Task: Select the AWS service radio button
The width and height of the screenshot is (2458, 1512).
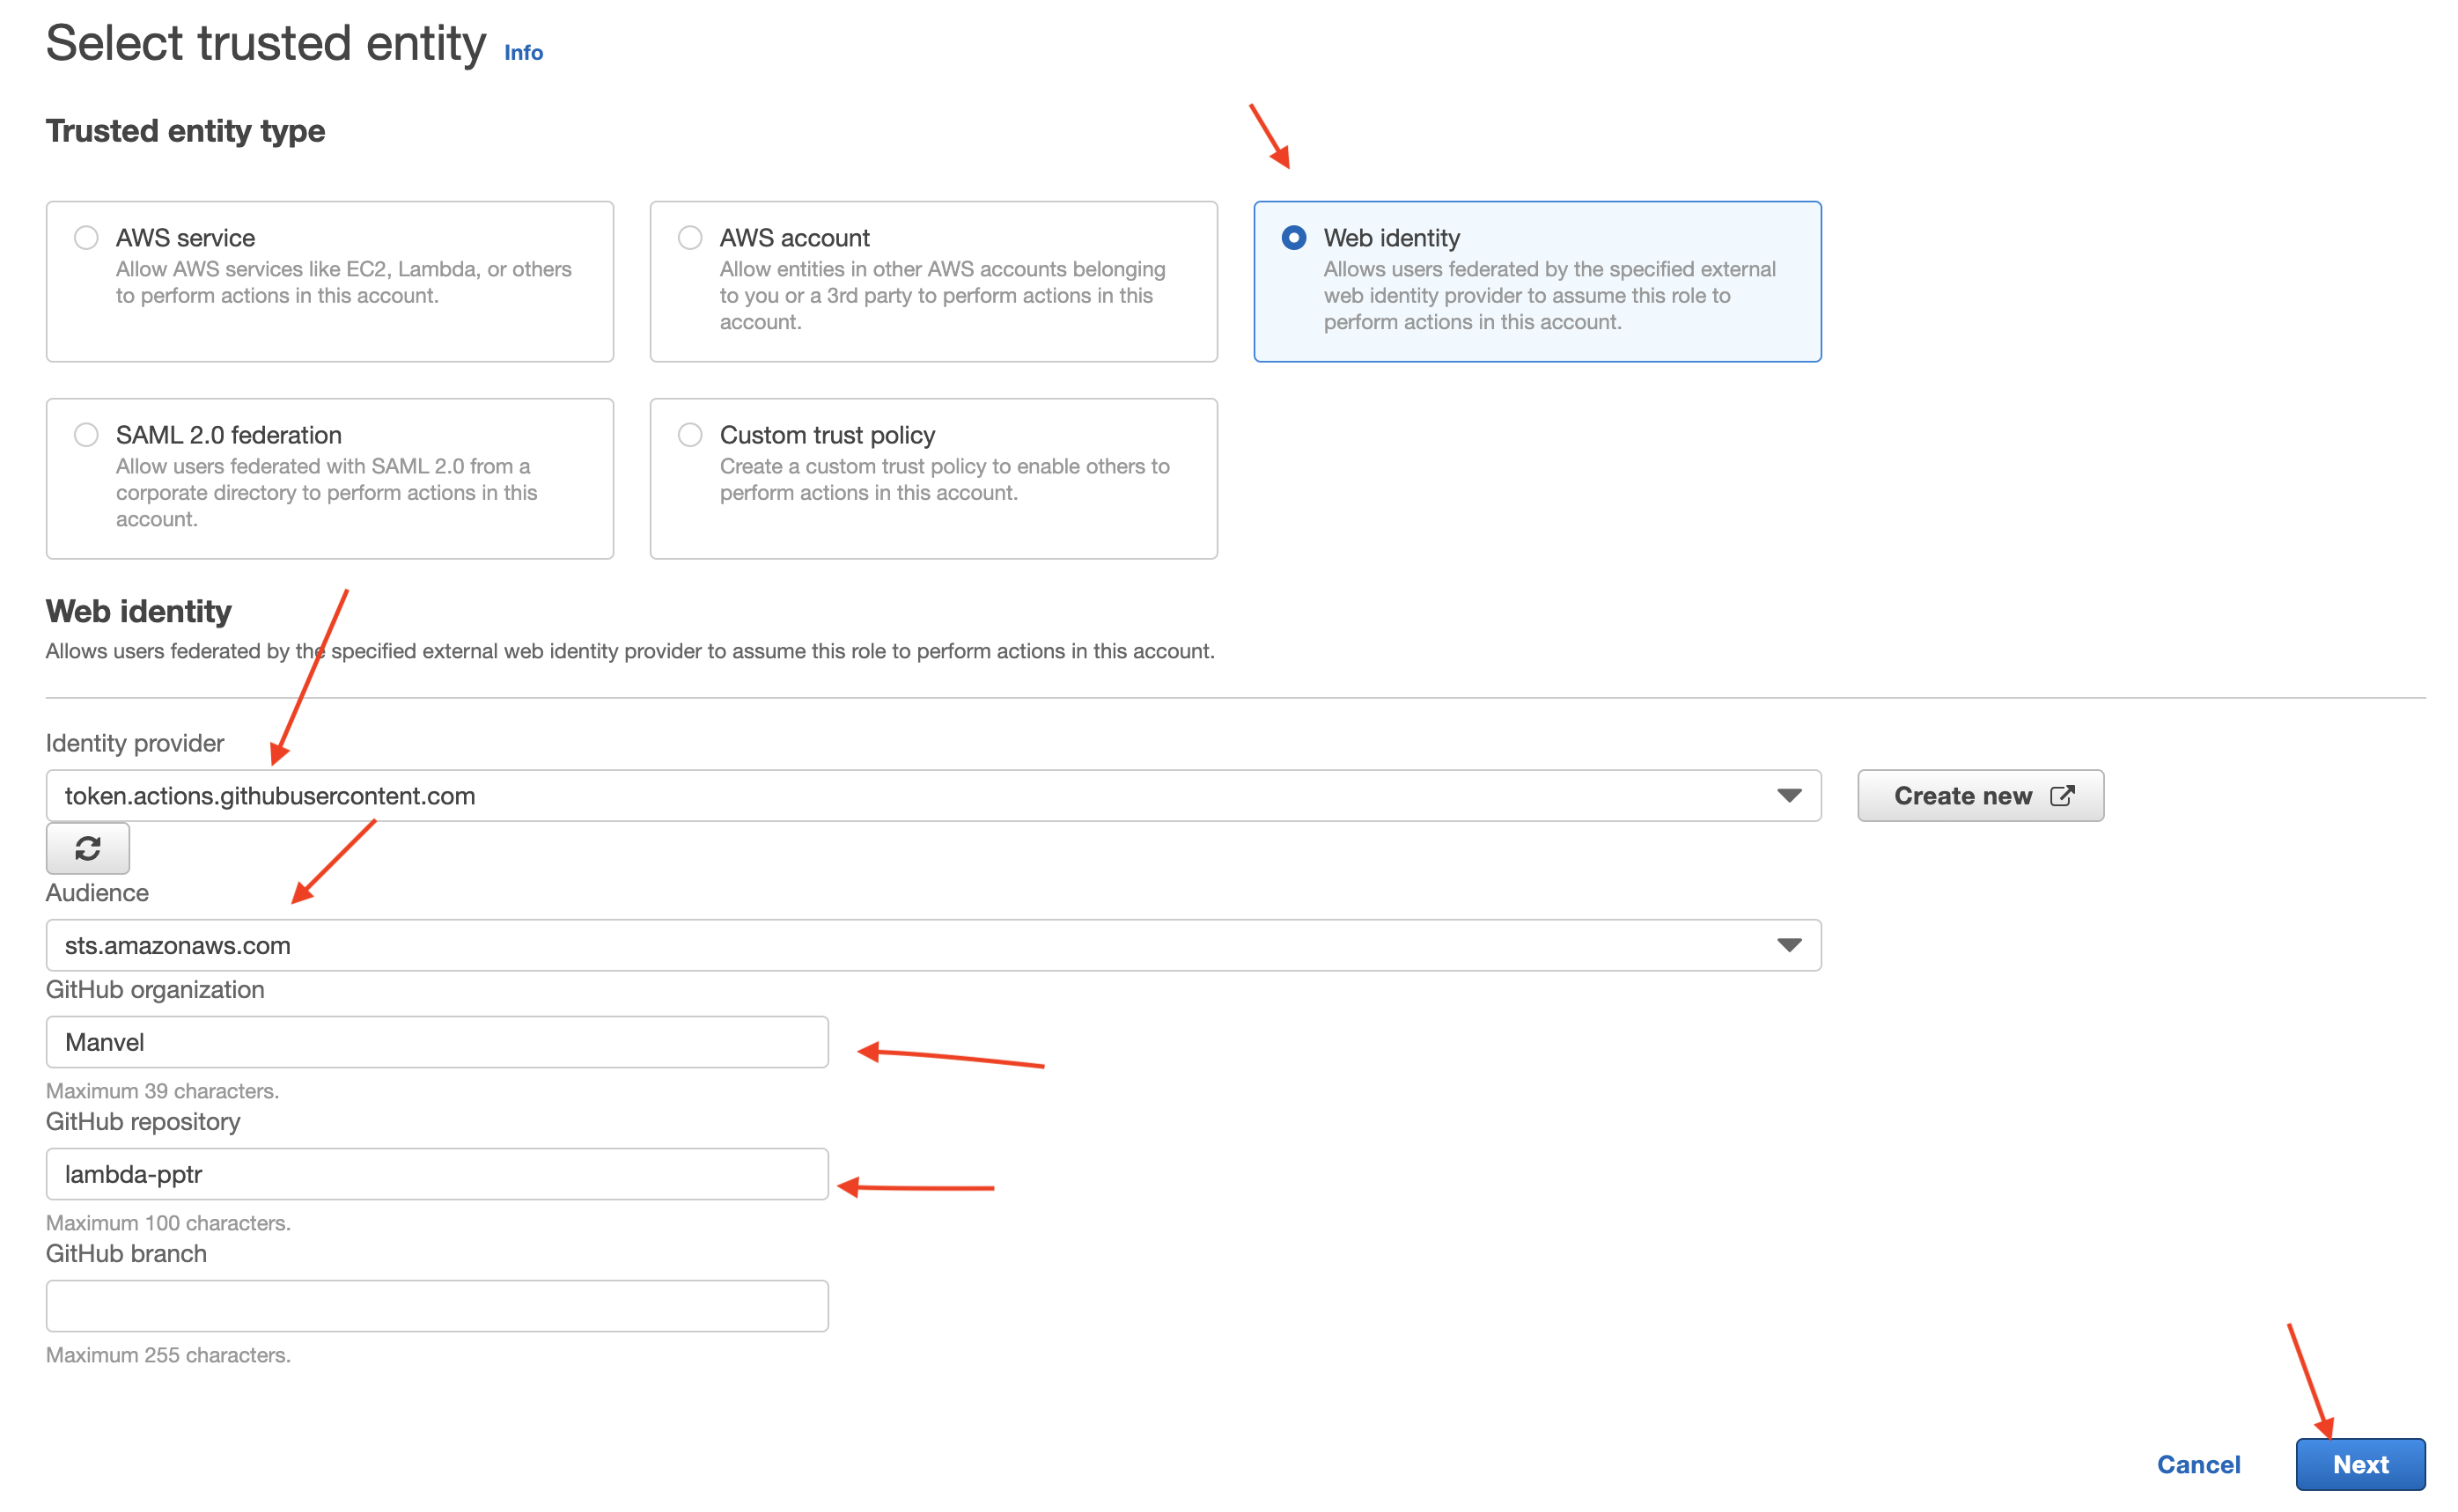Action: pyautogui.click(x=86, y=237)
